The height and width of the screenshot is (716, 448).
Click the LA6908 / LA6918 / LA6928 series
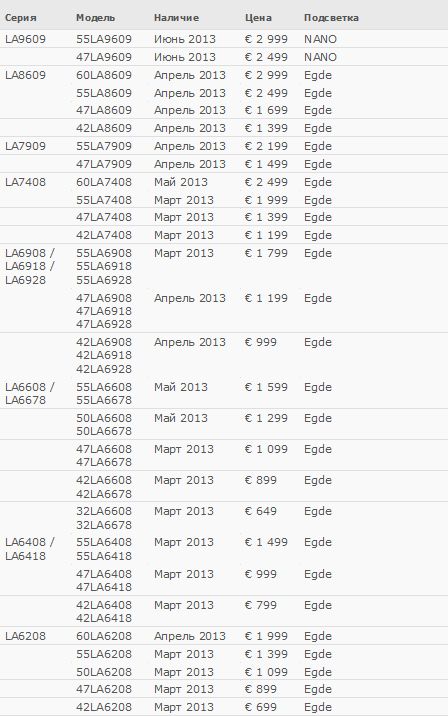point(30,266)
